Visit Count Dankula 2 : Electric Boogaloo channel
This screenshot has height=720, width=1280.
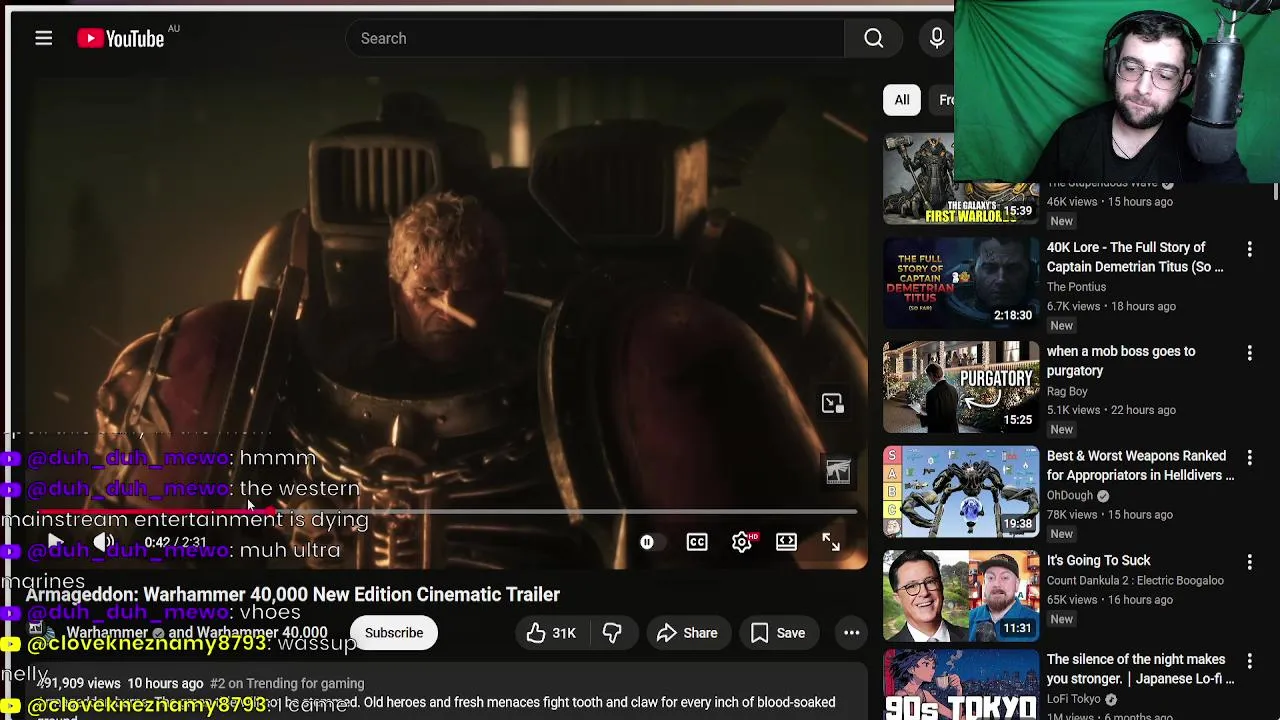[x=1135, y=580]
